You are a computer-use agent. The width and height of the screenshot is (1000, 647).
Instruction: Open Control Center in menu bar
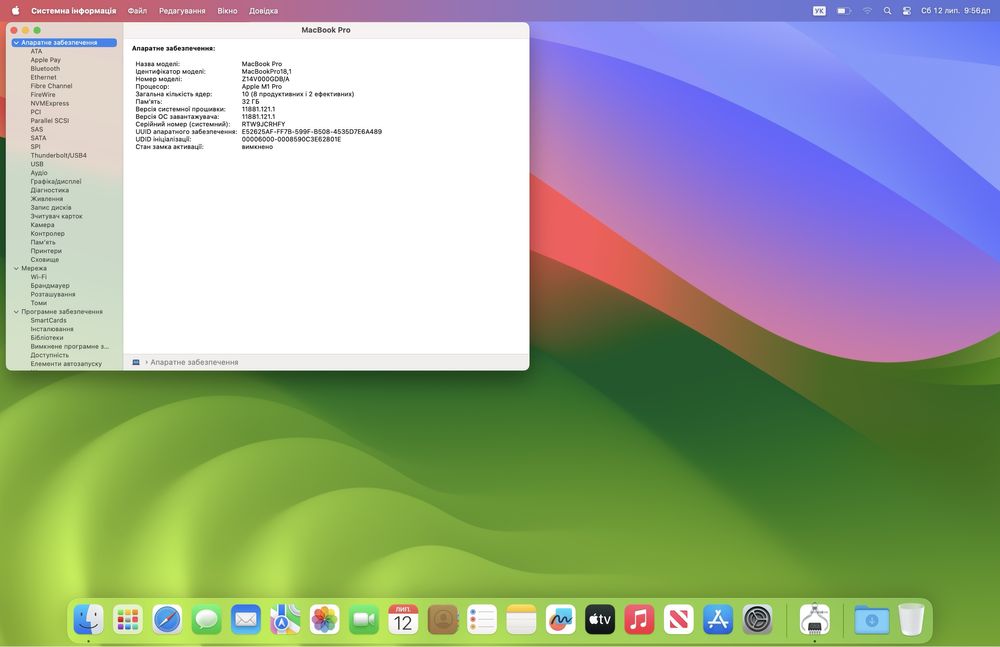coord(906,11)
